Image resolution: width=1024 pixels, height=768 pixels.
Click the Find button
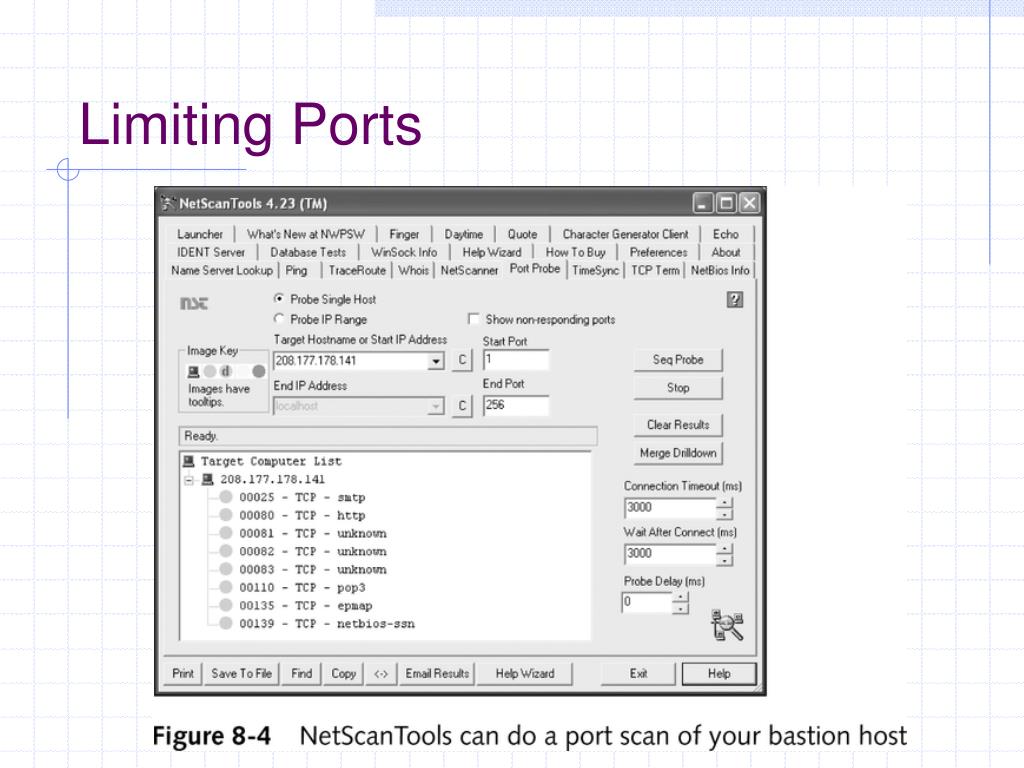click(x=302, y=673)
